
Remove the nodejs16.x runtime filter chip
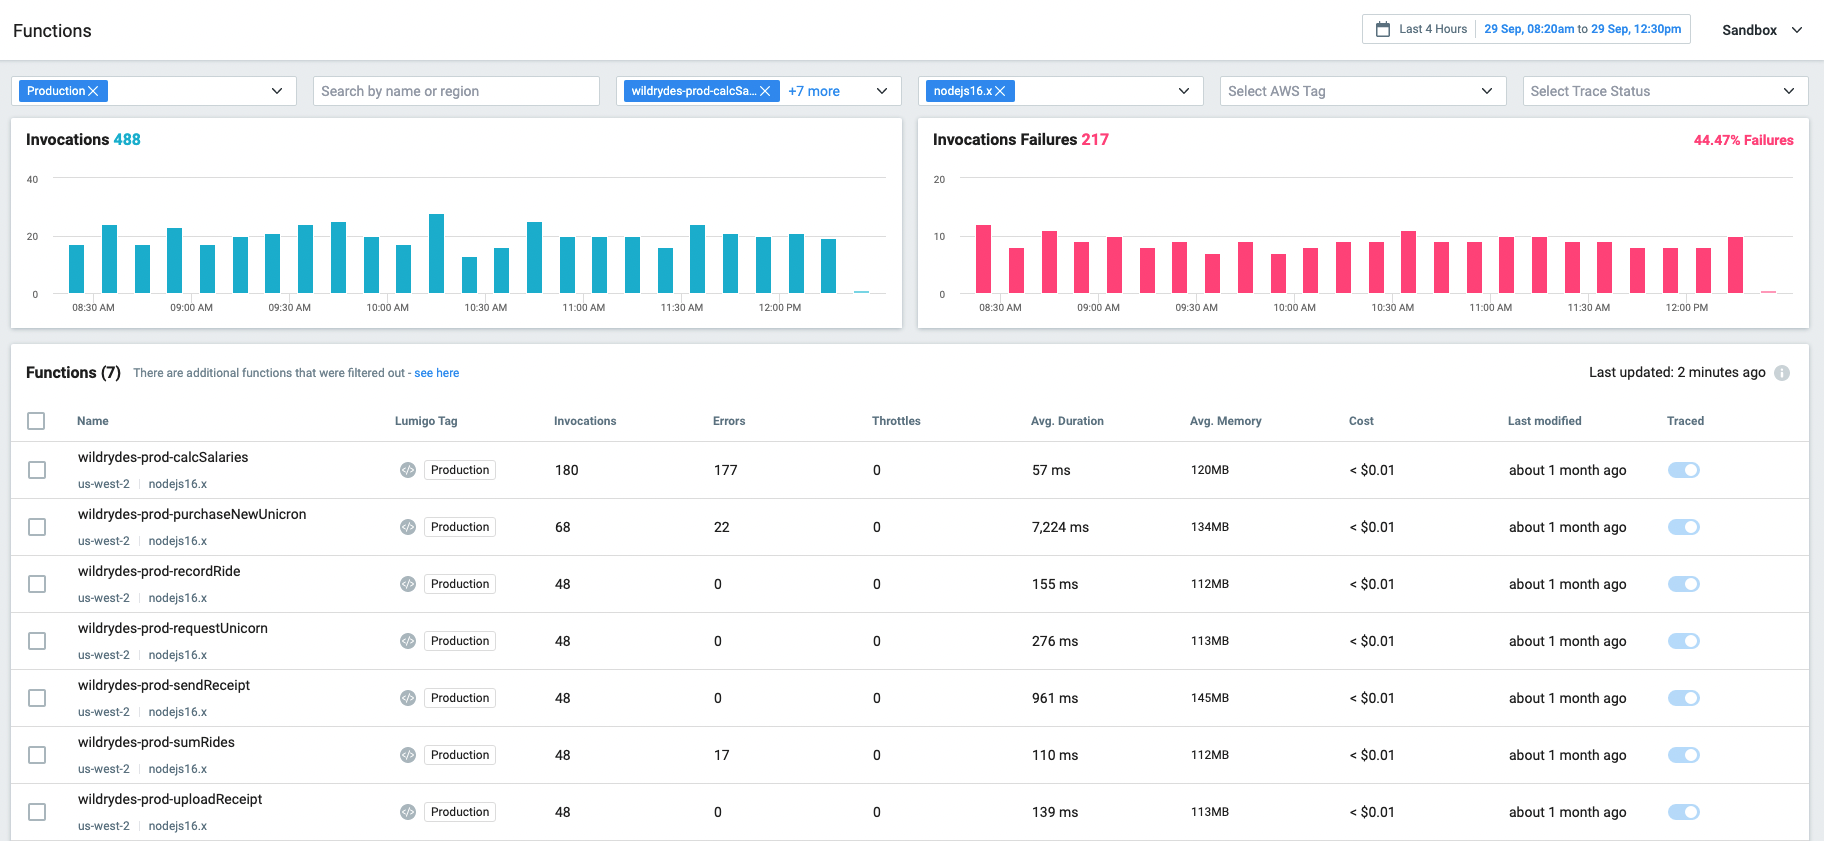[x=999, y=91]
